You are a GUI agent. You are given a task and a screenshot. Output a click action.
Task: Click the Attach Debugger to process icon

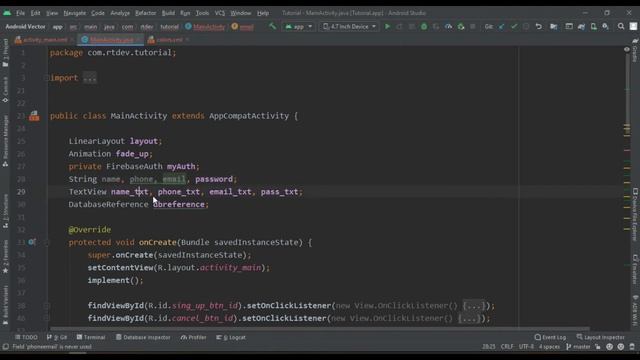click(461, 27)
